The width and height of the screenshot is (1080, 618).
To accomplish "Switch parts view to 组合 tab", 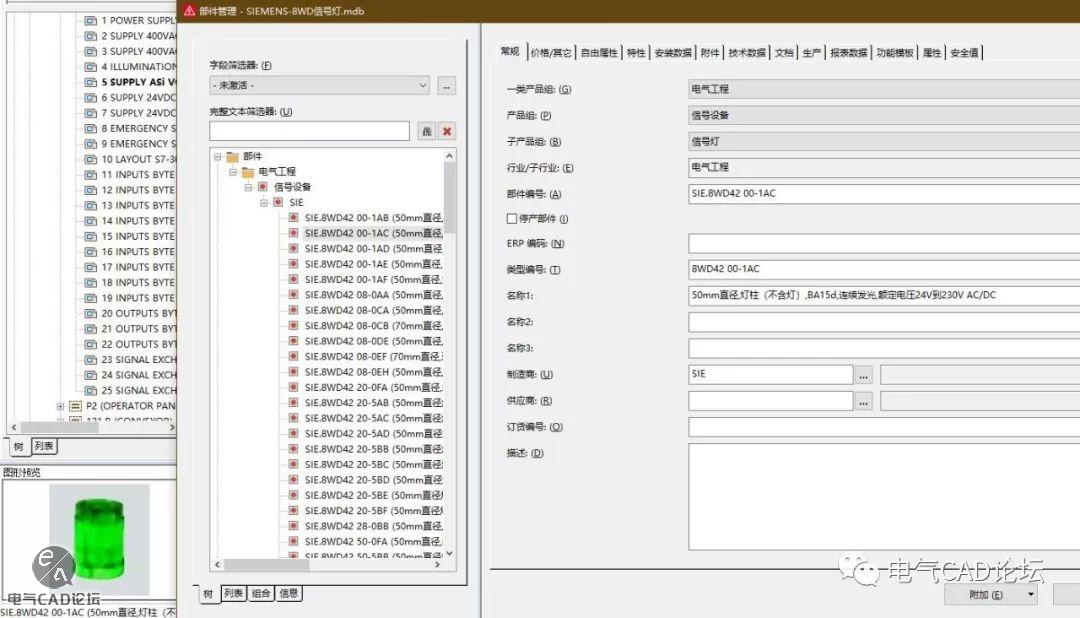I will [261, 593].
